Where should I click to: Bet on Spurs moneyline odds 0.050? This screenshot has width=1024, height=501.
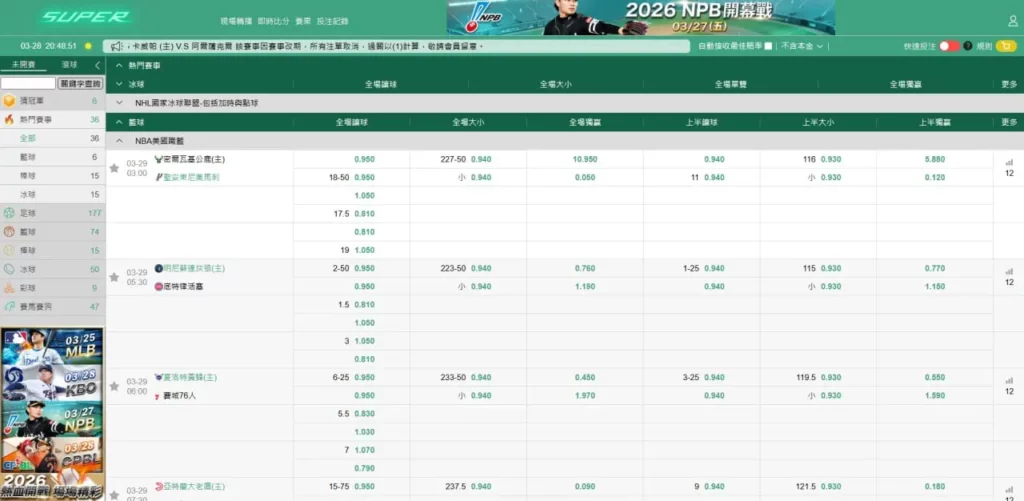(x=585, y=177)
